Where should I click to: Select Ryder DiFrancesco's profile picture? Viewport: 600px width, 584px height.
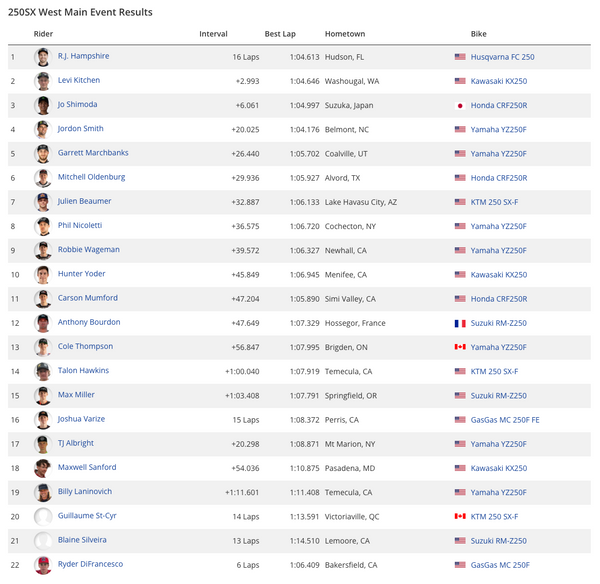click(42, 565)
